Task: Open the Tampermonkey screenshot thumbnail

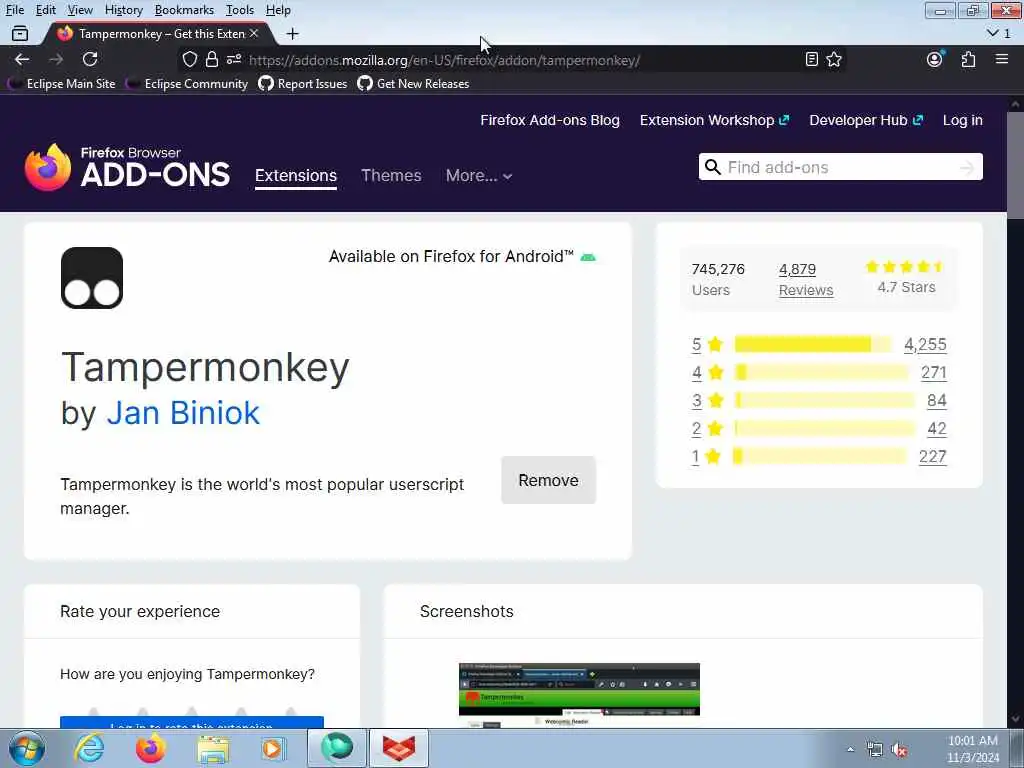Action: [579, 695]
